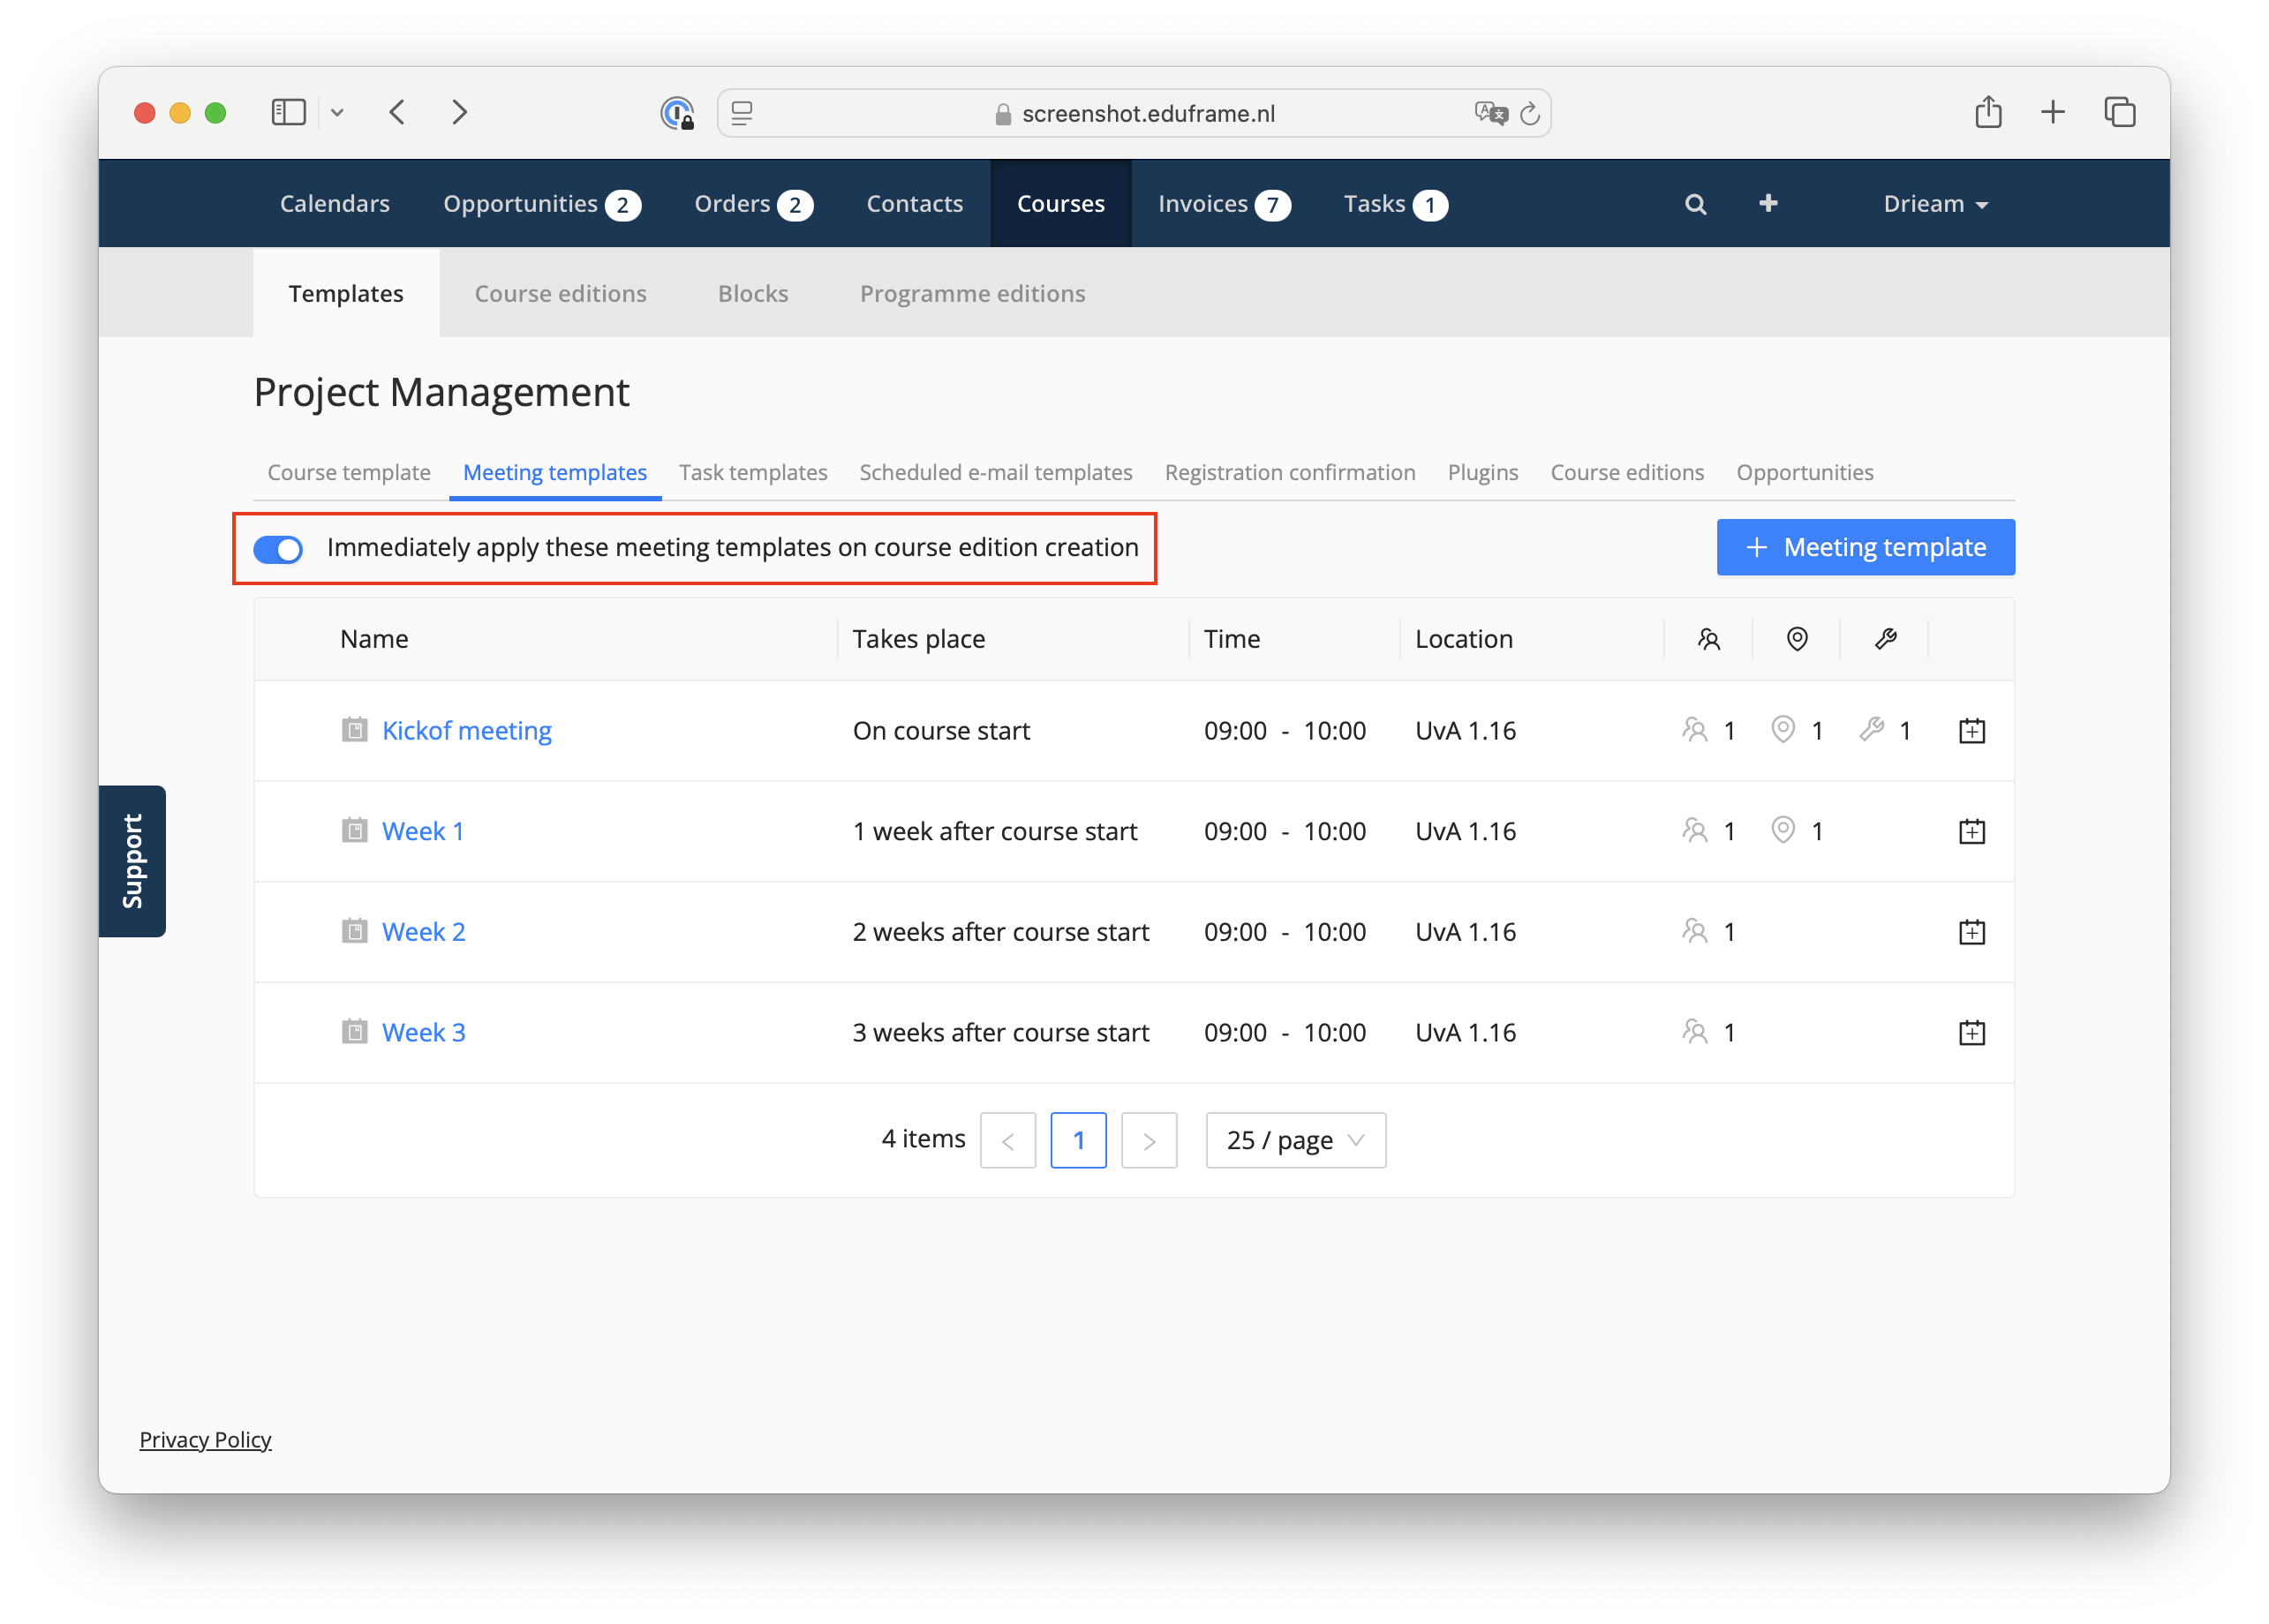Click the location pin column header icon

click(x=1797, y=639)
